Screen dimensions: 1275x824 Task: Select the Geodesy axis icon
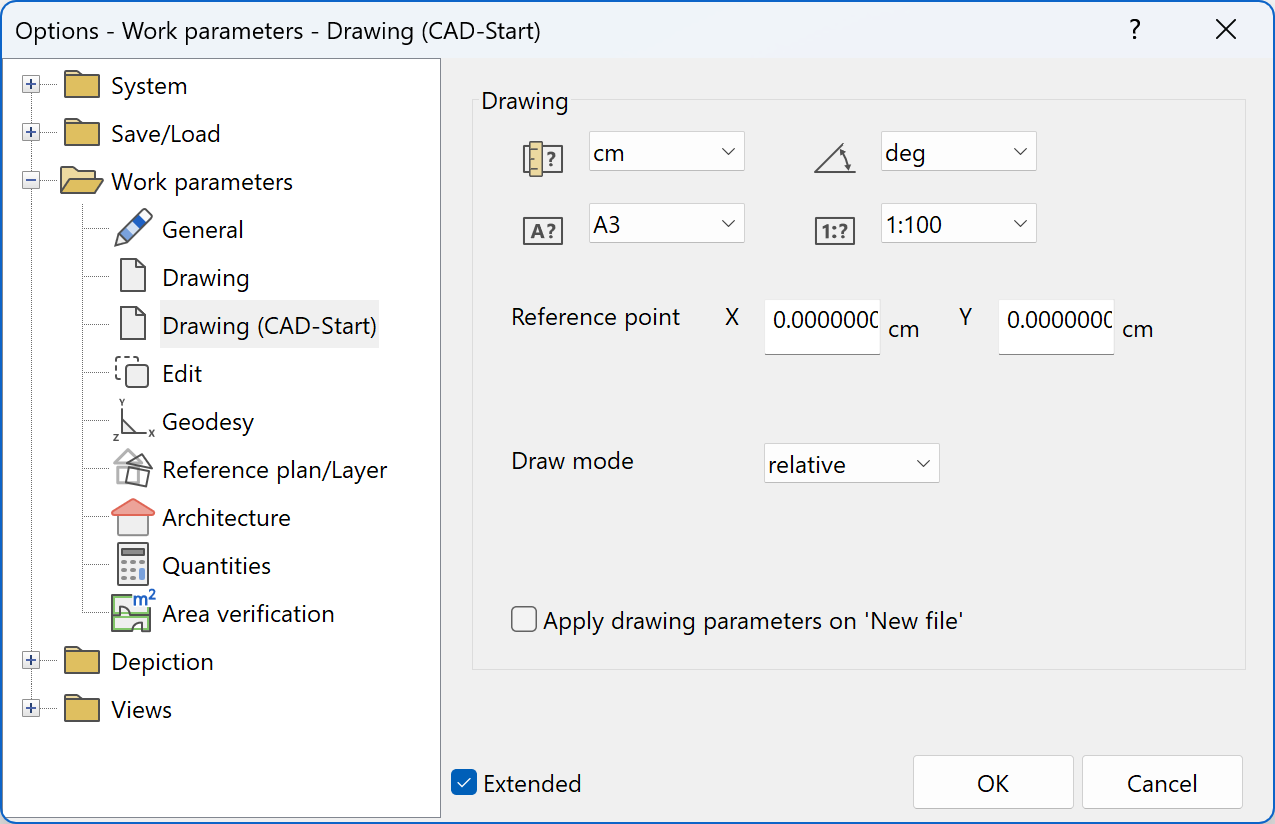134,421
